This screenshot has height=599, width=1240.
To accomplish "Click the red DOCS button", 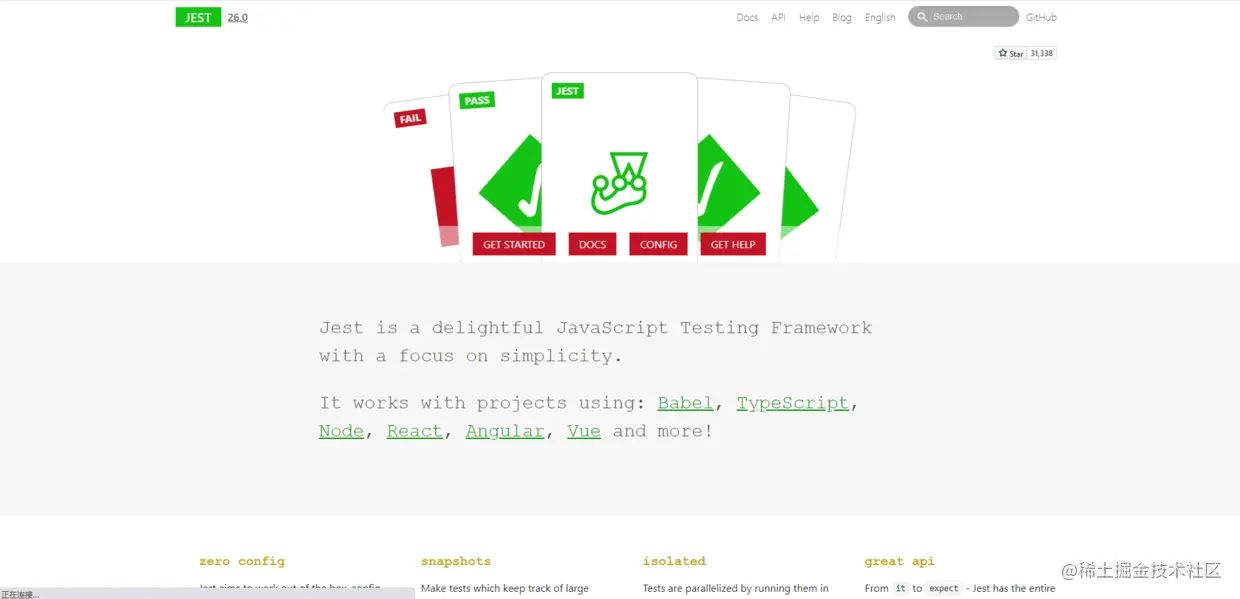I will click(593, 244).
